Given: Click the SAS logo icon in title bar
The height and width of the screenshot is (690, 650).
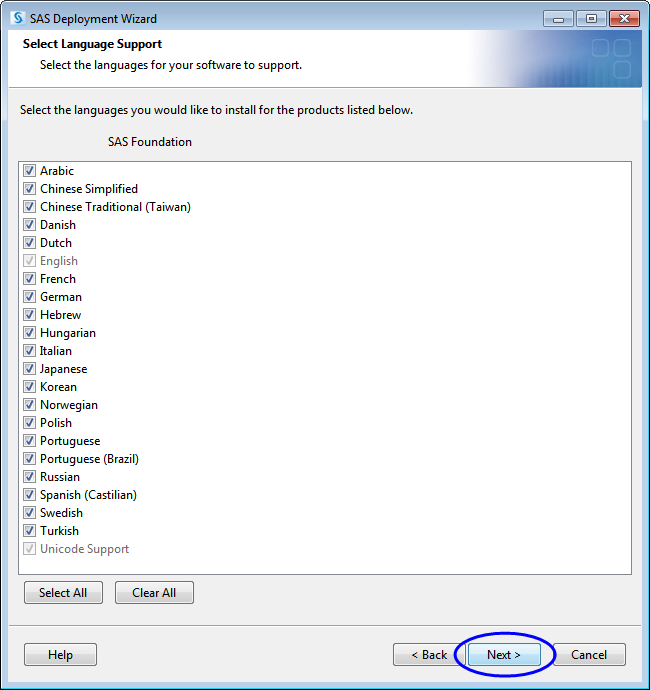Looking at the screenshot, I should [18, 18].
